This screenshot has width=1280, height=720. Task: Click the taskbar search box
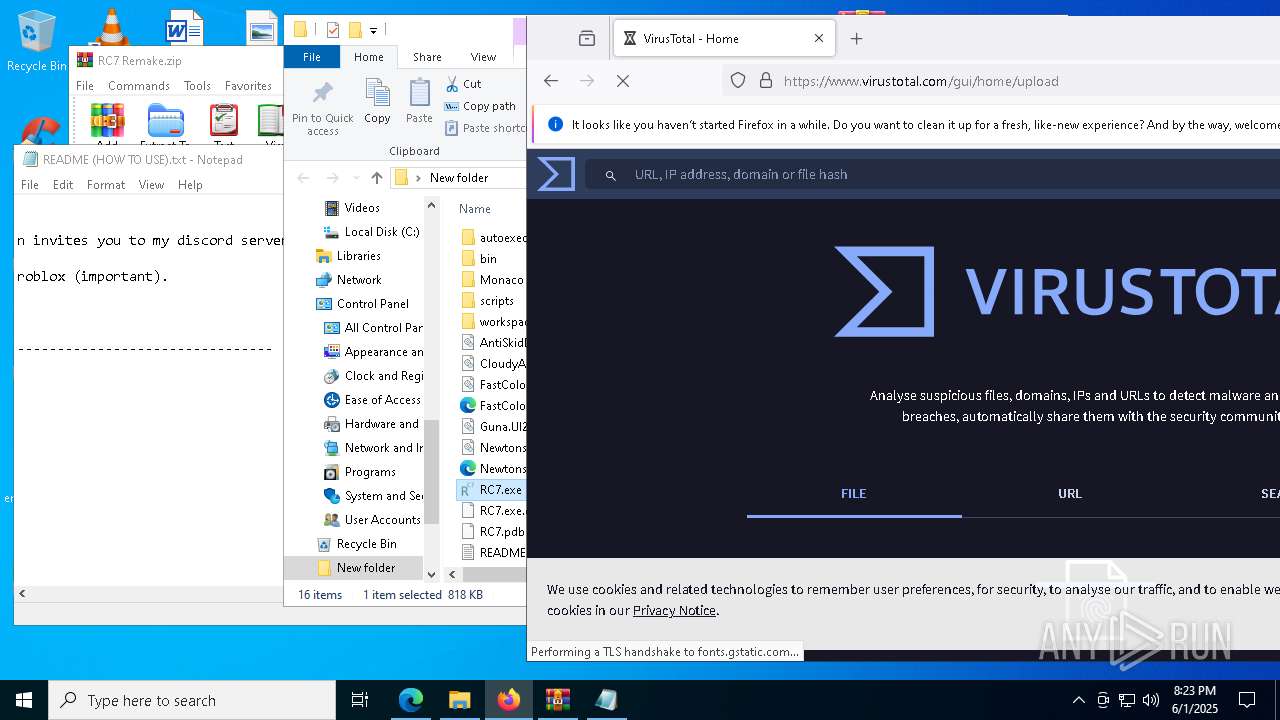pyautogui.click(x=192, y=700)
